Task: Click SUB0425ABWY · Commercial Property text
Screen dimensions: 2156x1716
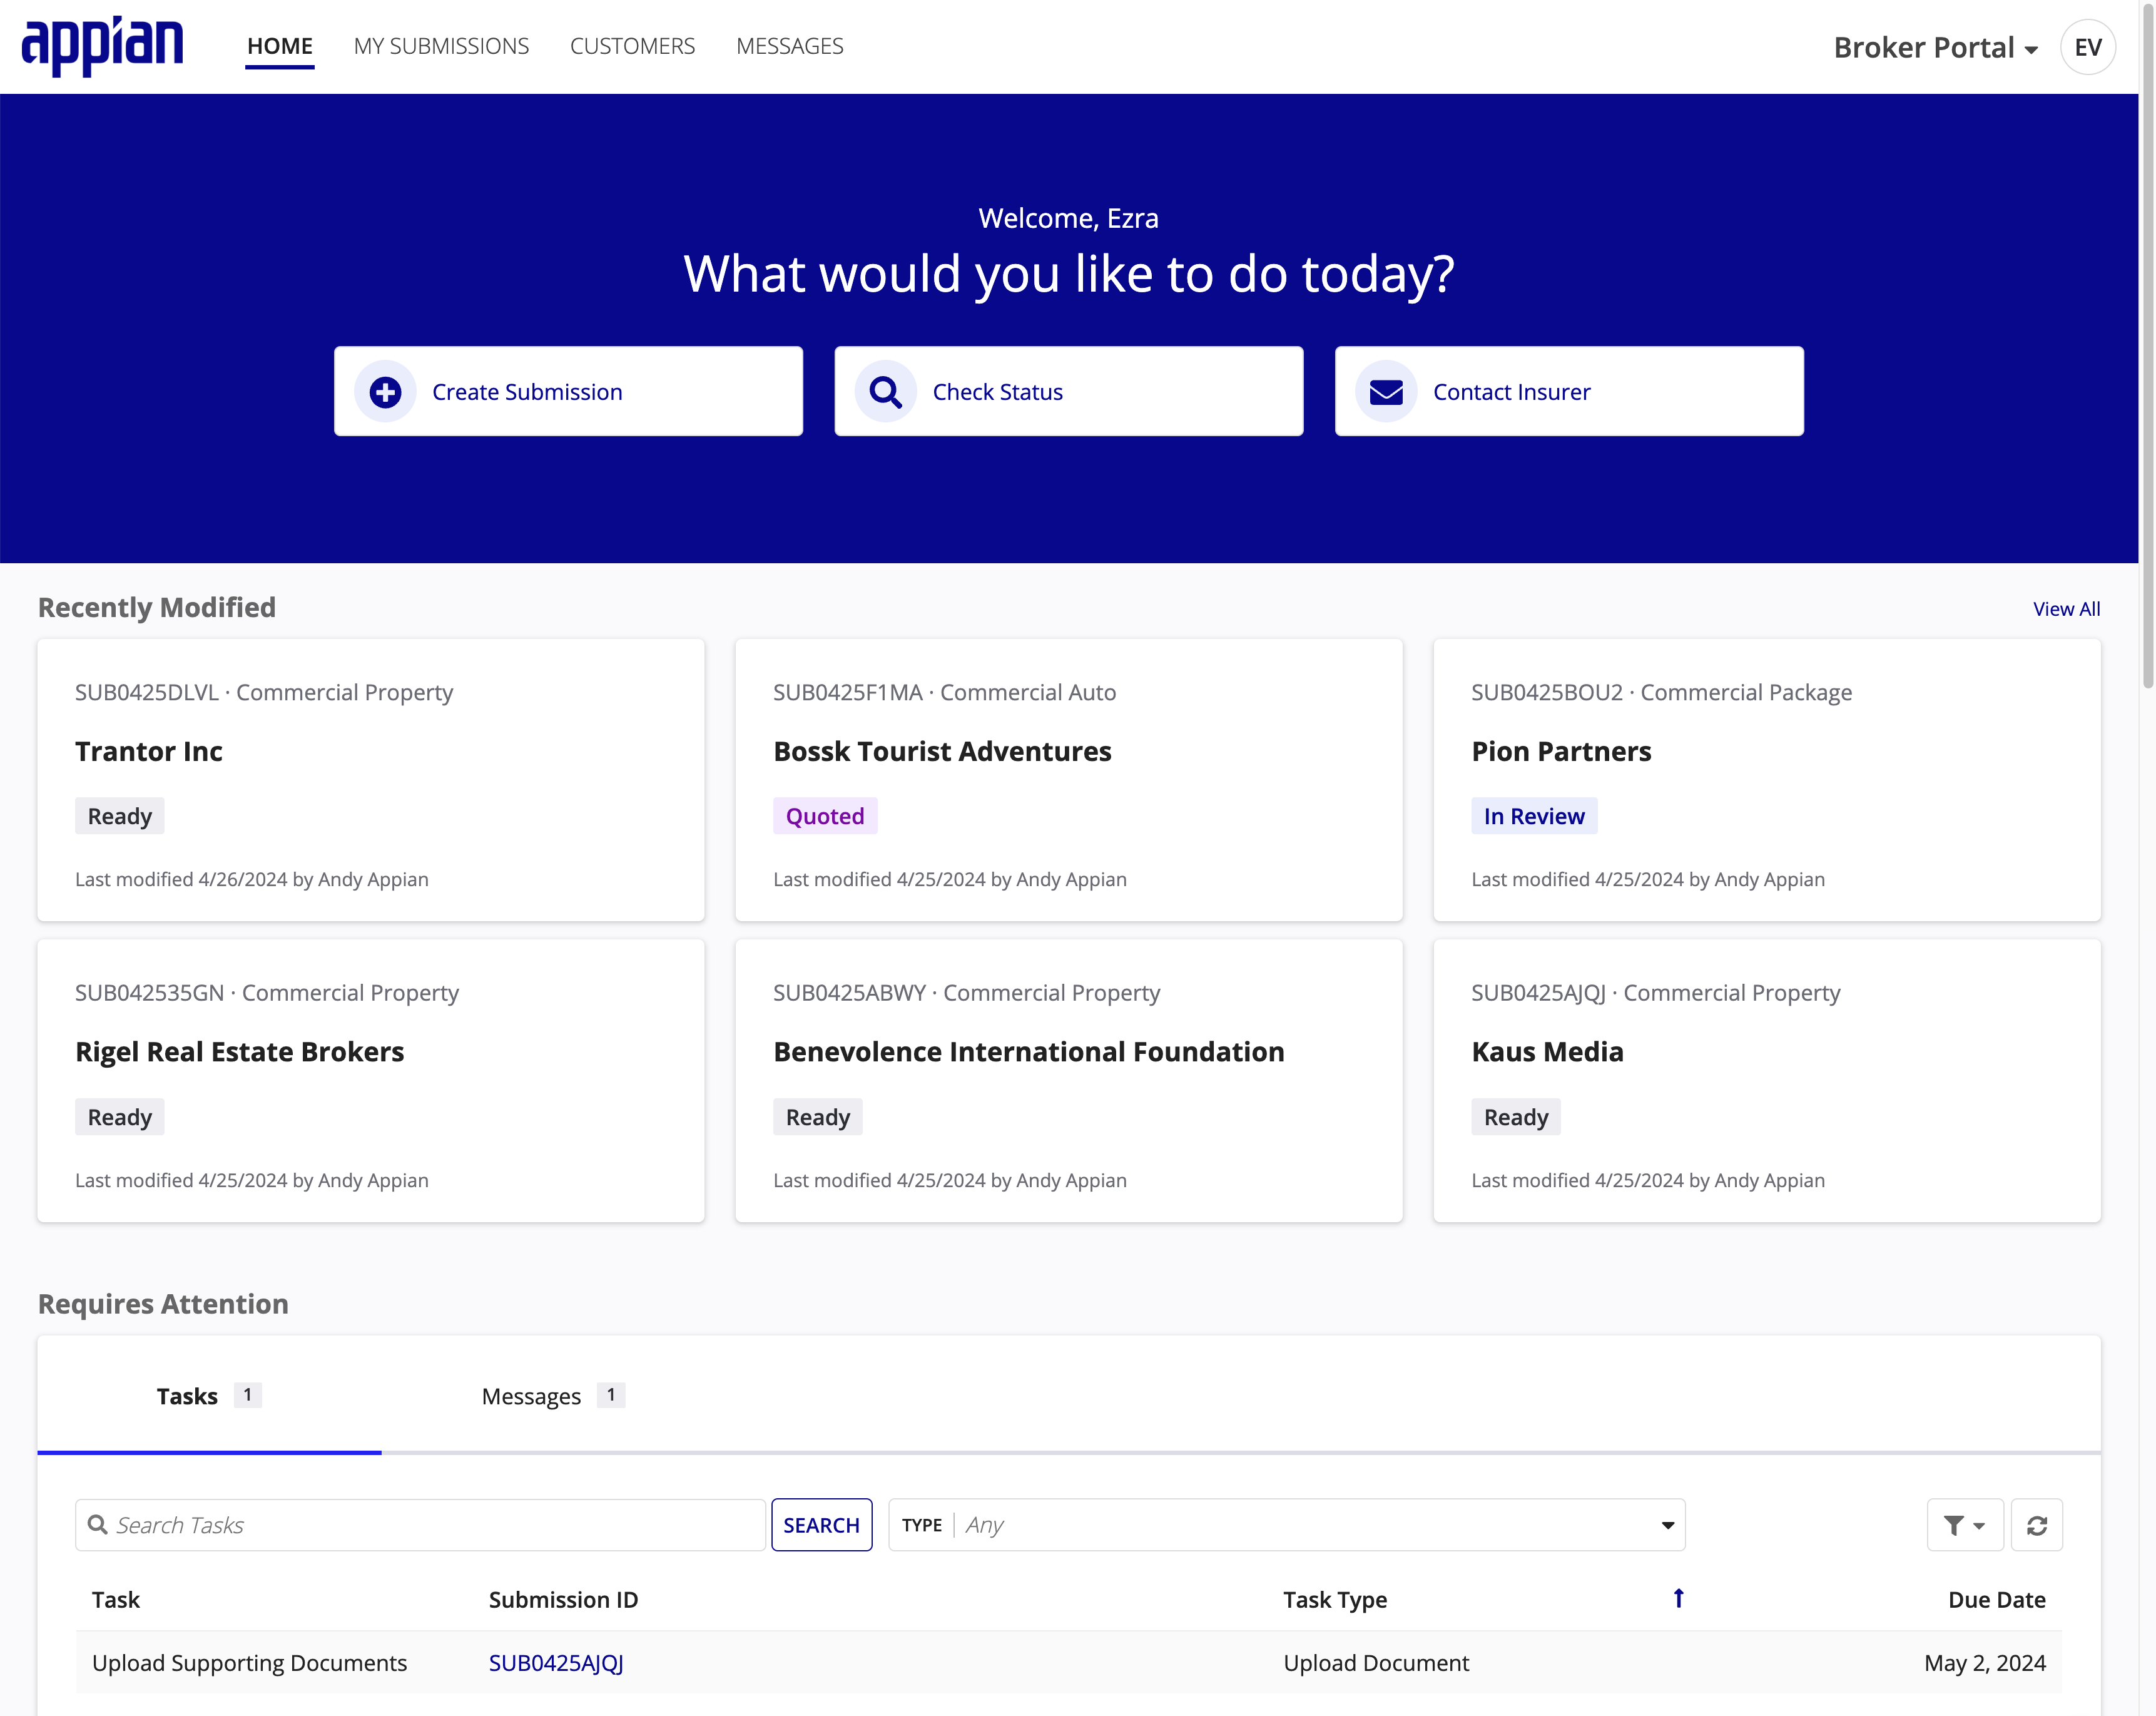Action: tap(966, 993)
